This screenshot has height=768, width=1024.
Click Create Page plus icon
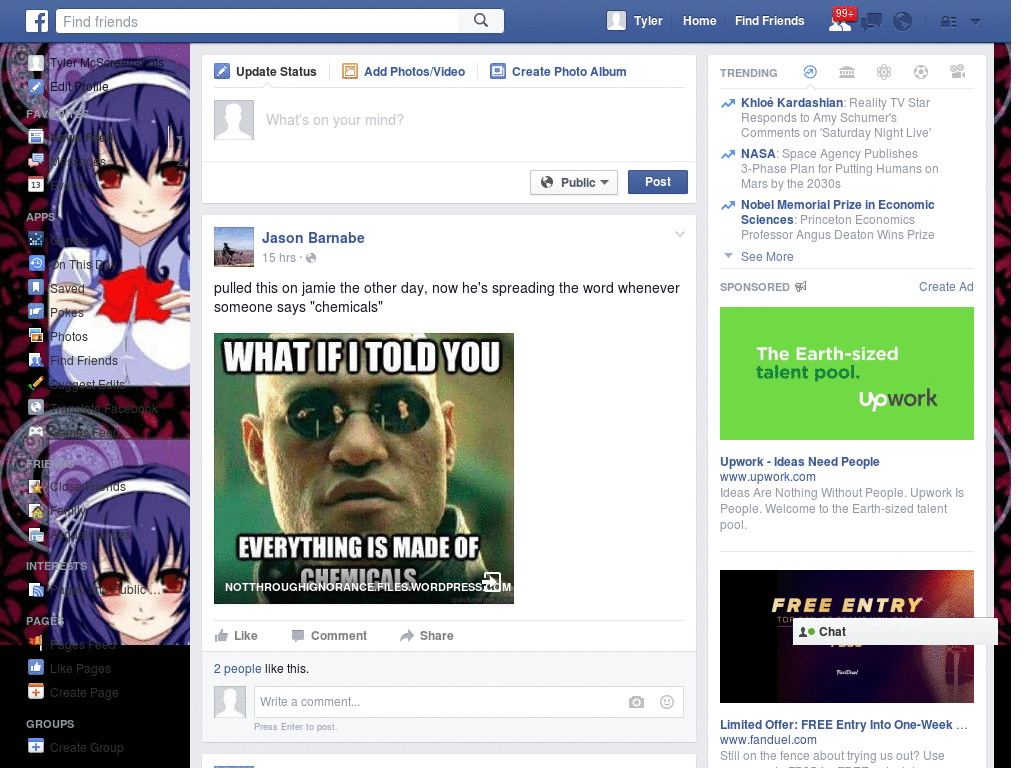[x=36, y=692]
